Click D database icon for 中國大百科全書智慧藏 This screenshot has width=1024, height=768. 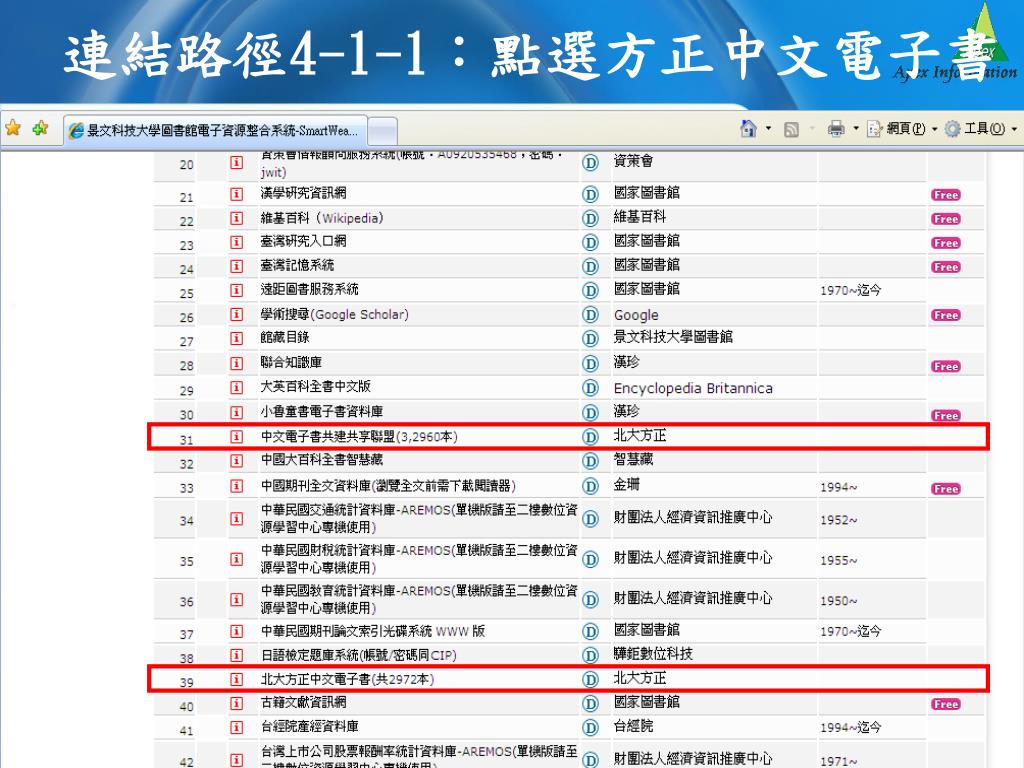(x=590, y=461)
